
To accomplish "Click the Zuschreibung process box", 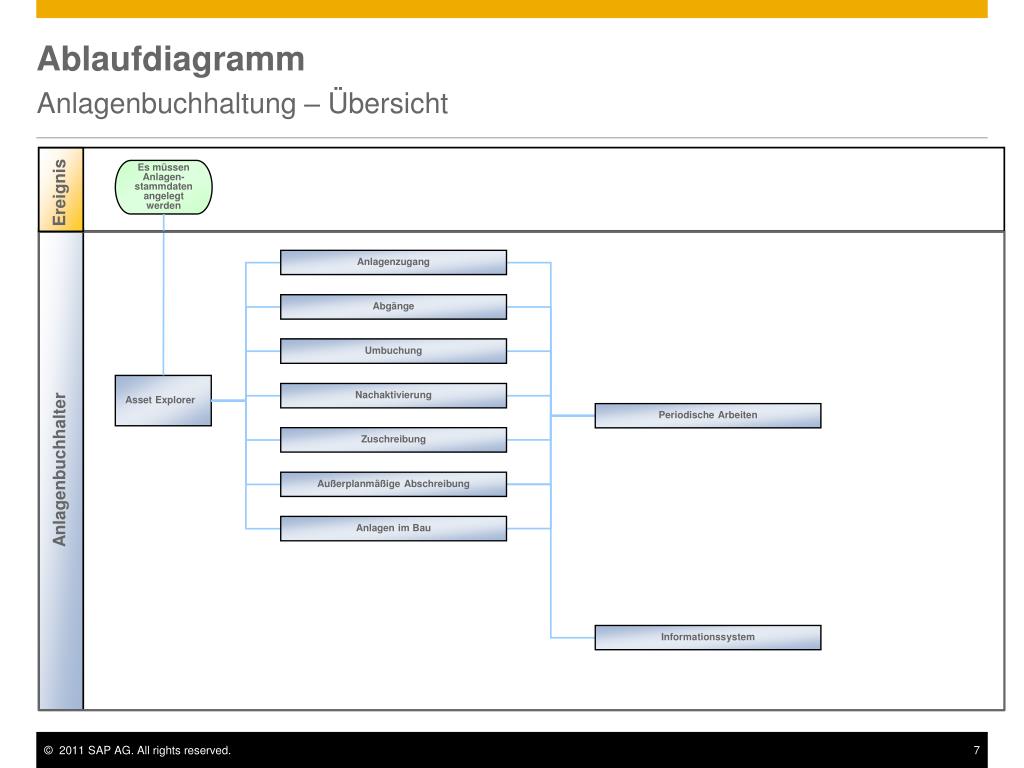I will [x=393, y=440].
